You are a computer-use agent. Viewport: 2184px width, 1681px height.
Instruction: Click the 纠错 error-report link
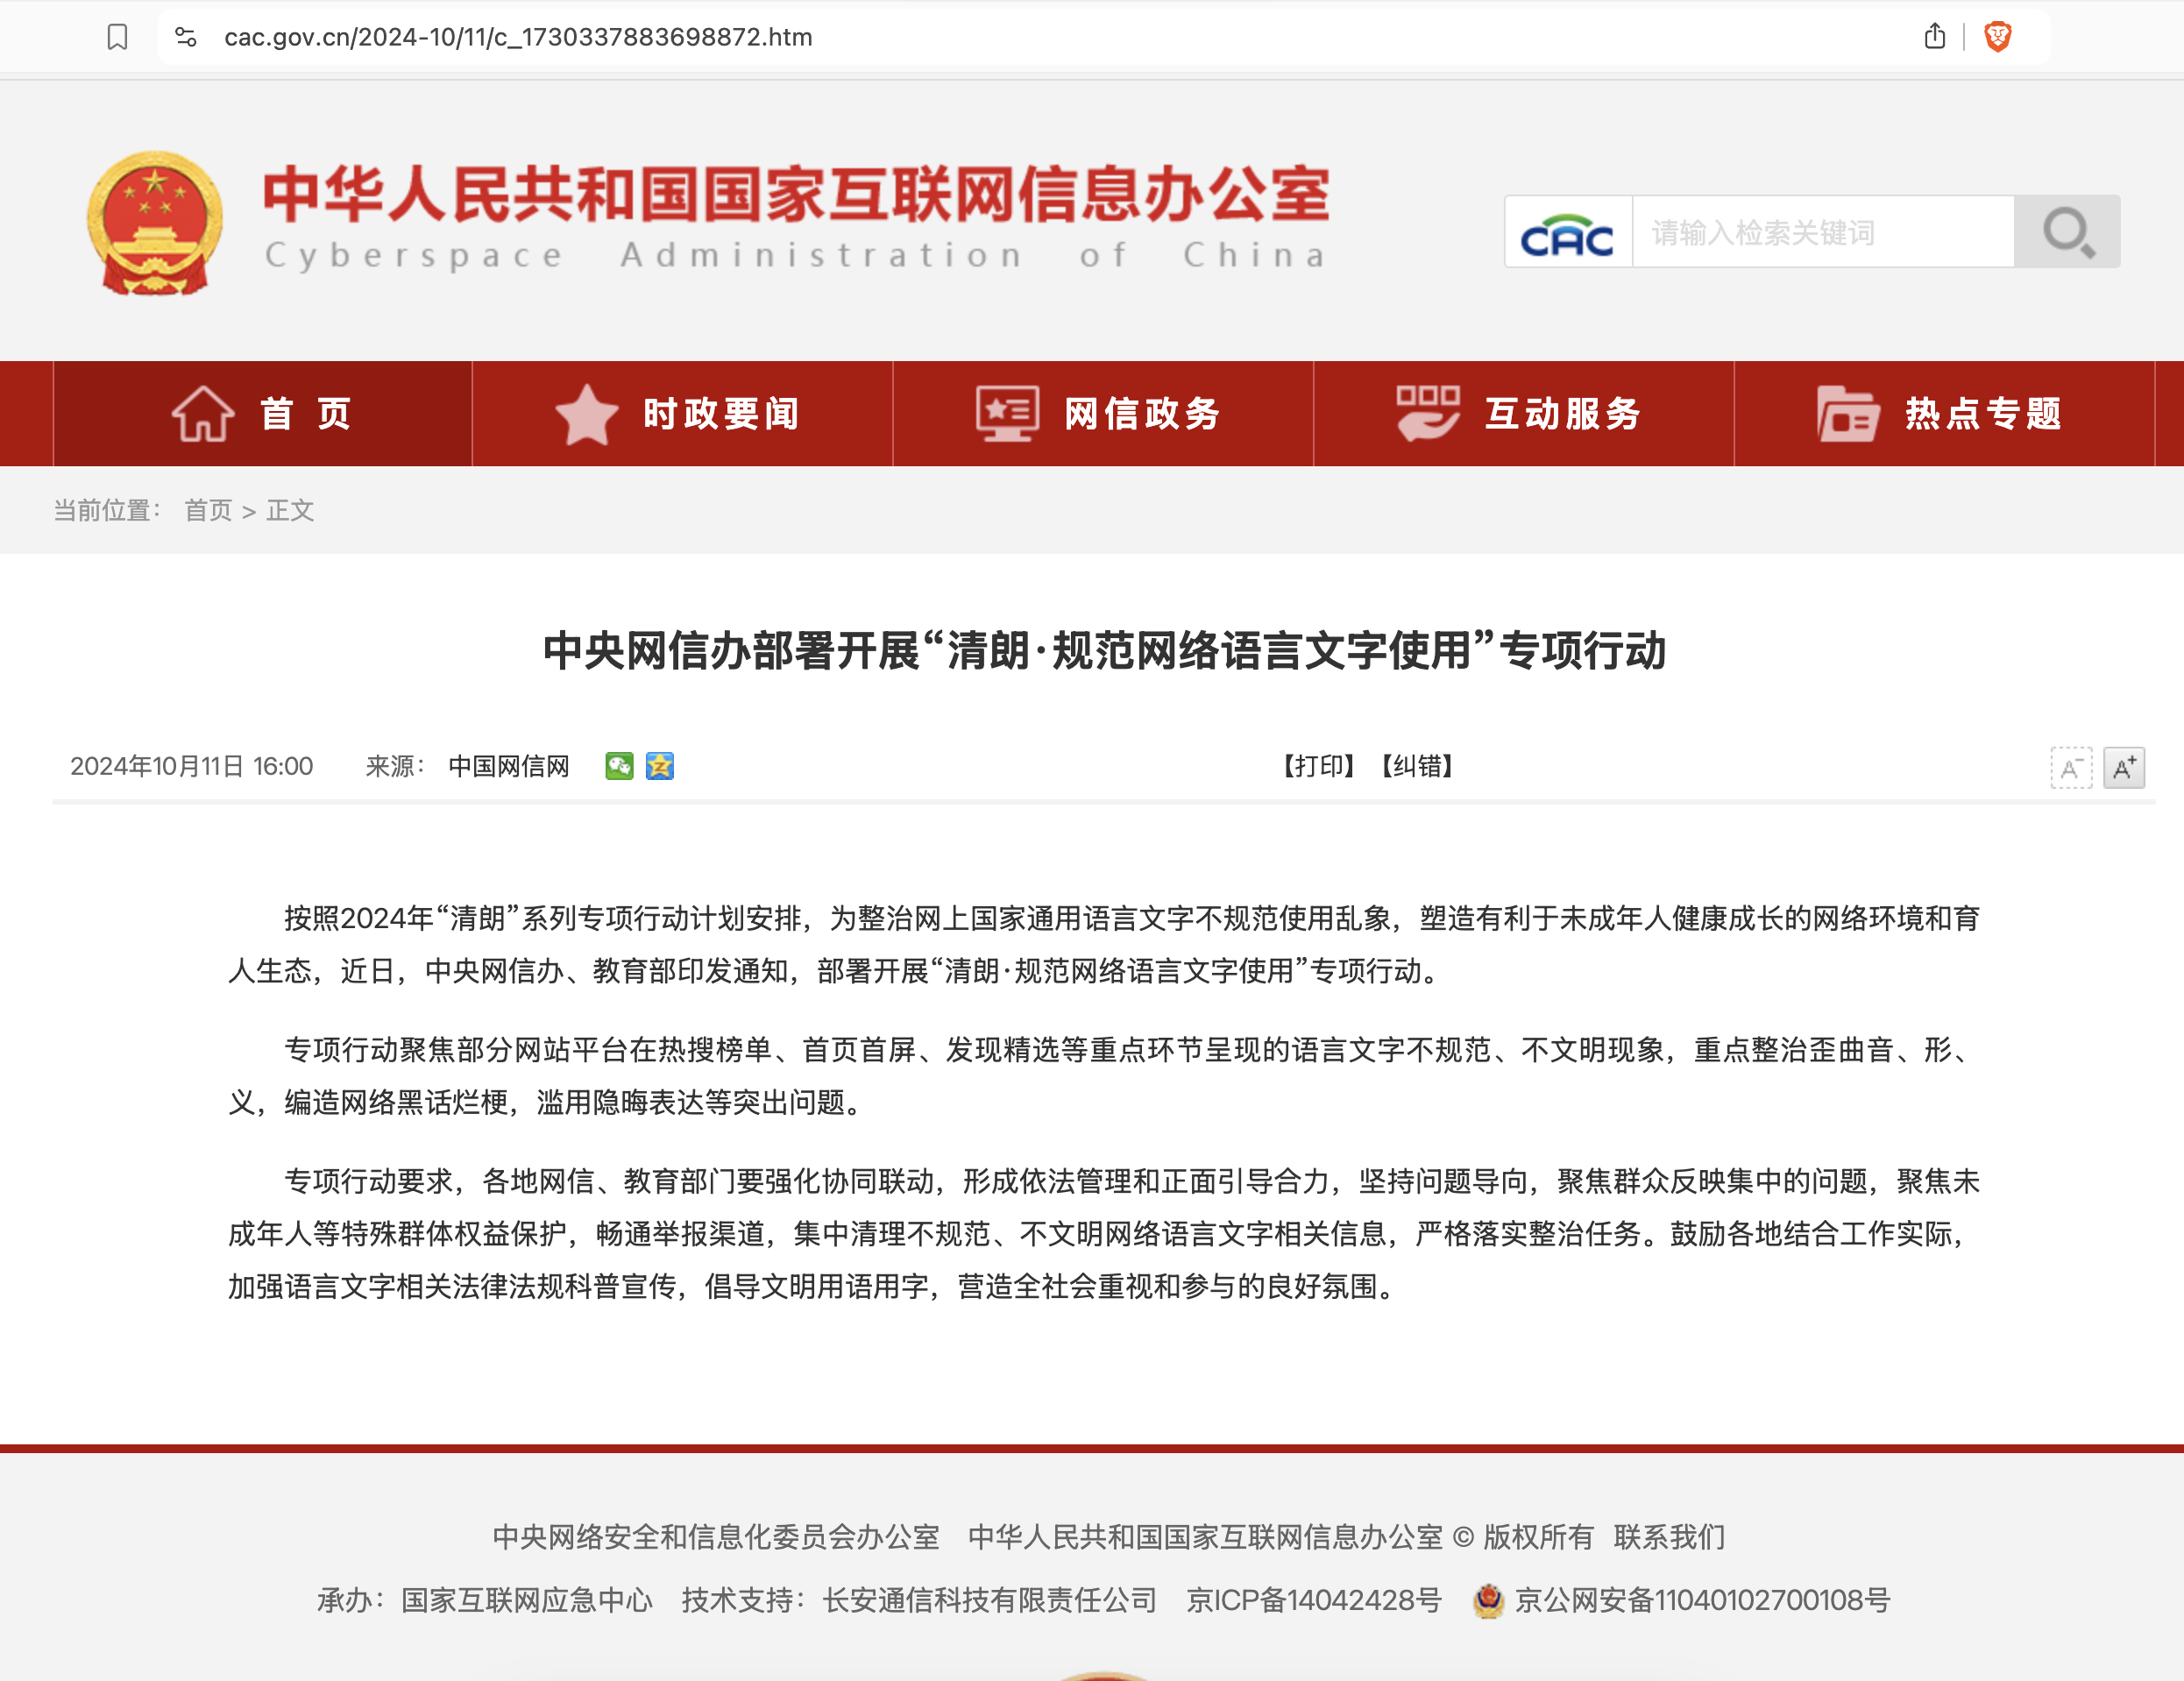click(x=1415, y=767)
